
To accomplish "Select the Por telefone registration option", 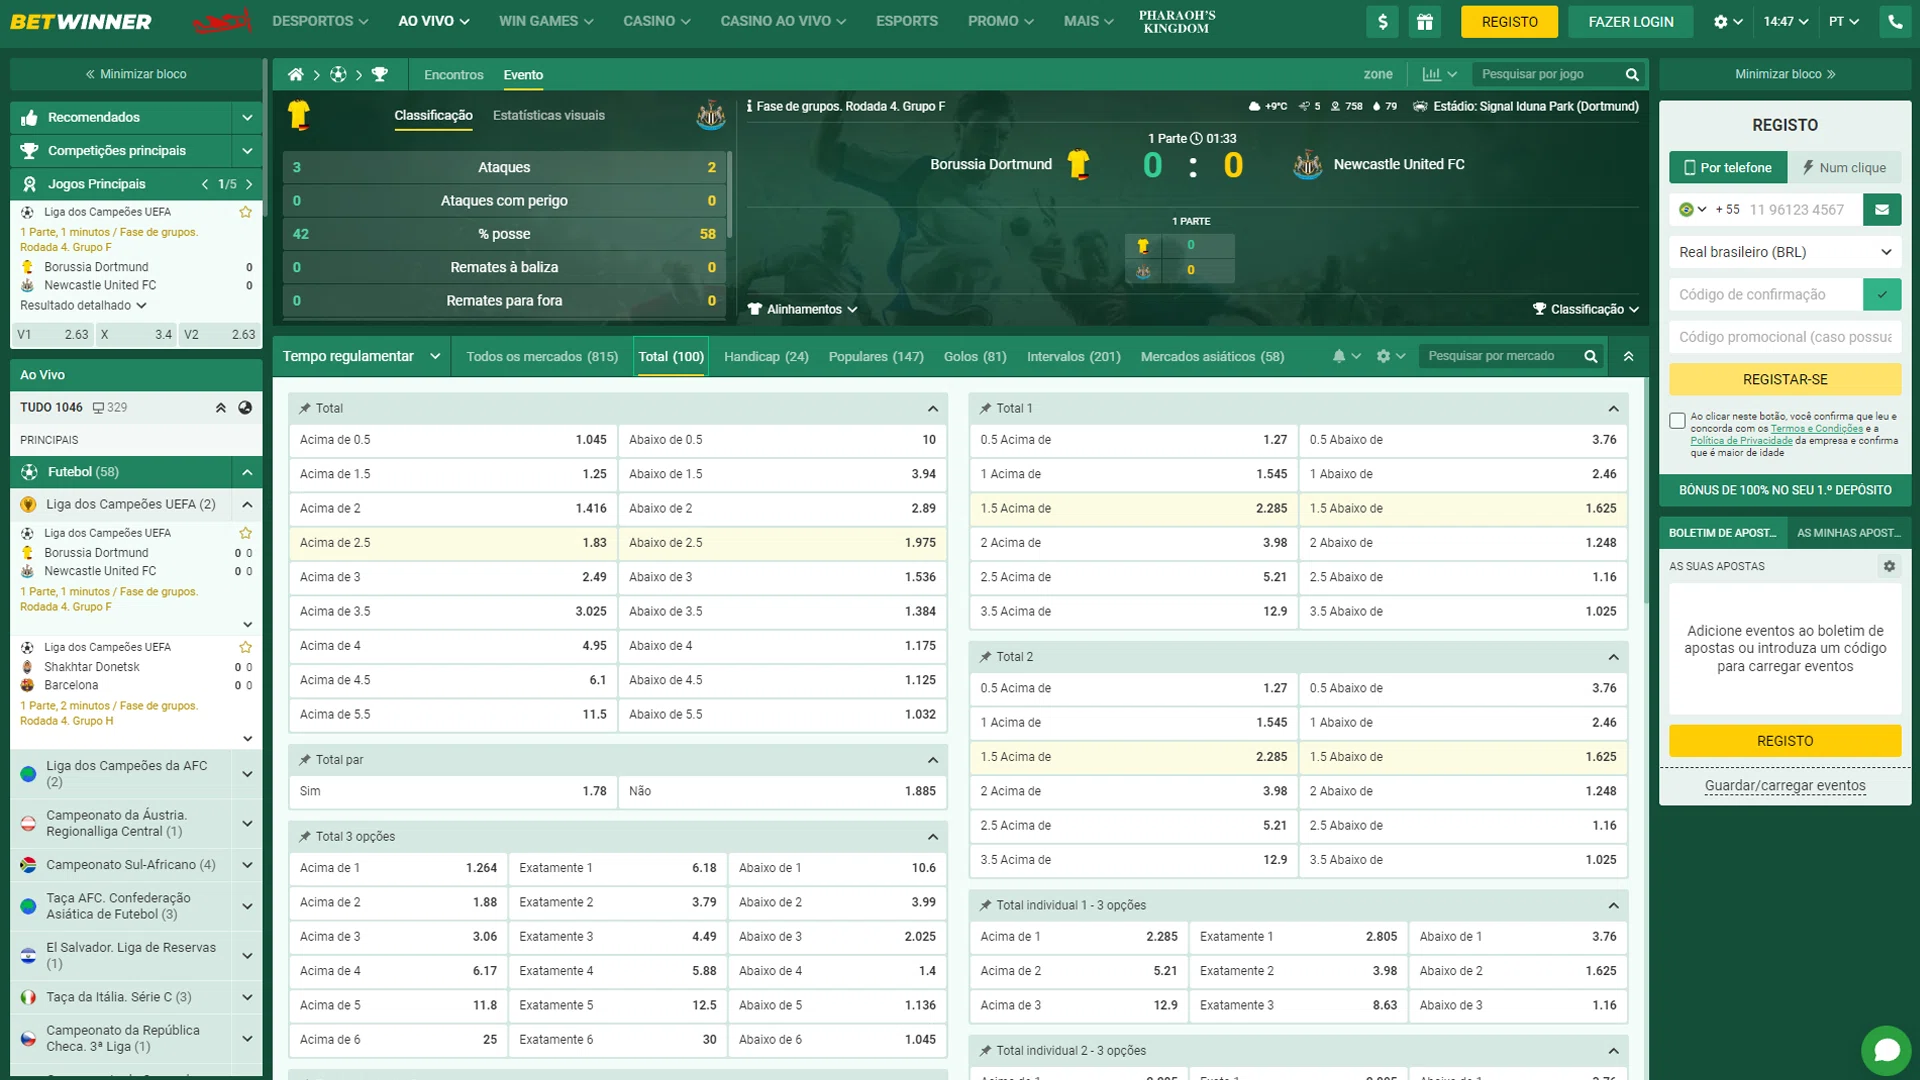I will tap(1727, 167).
